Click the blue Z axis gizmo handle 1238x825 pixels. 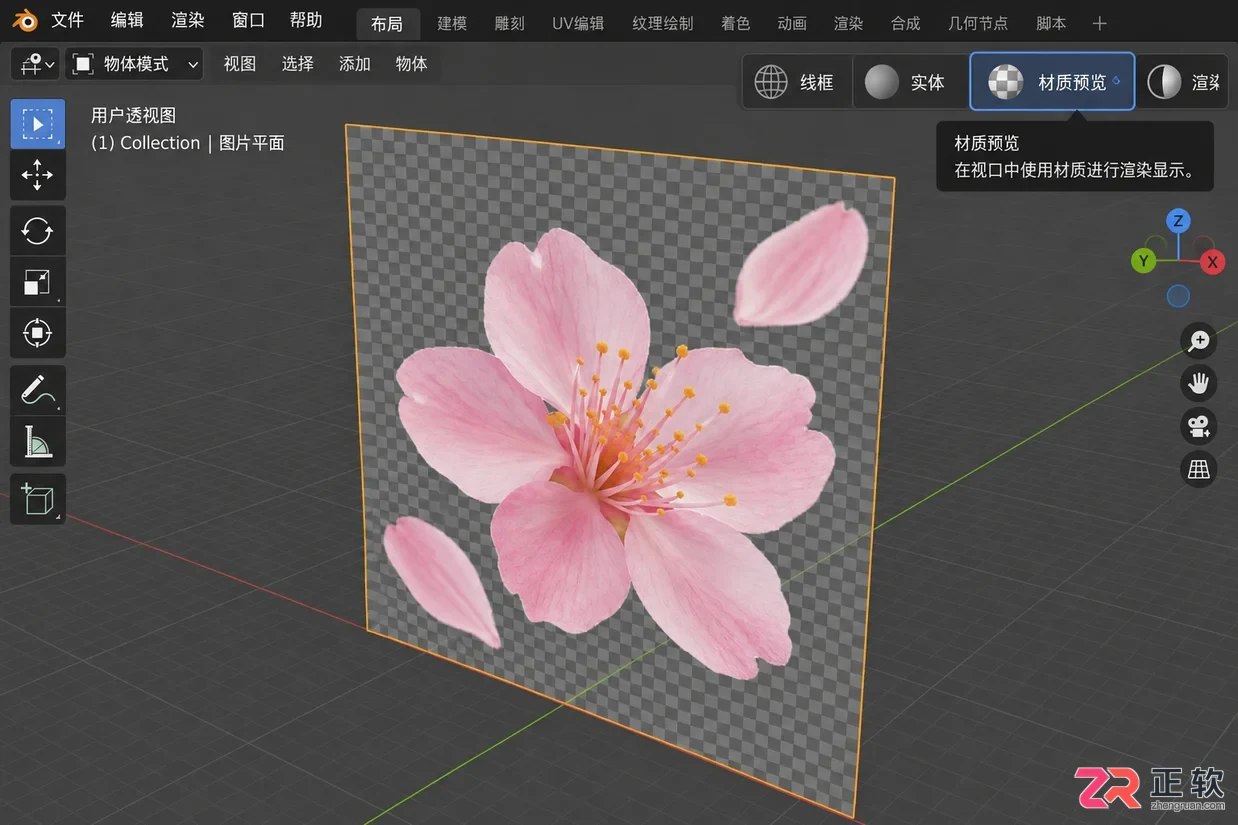click(x=1179, y=221)
